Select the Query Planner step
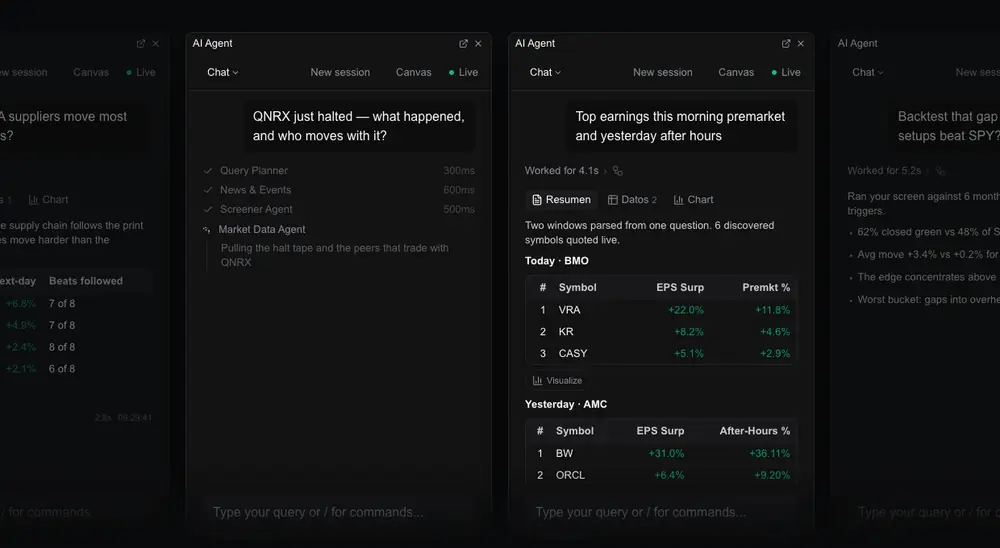 [339, 170]
